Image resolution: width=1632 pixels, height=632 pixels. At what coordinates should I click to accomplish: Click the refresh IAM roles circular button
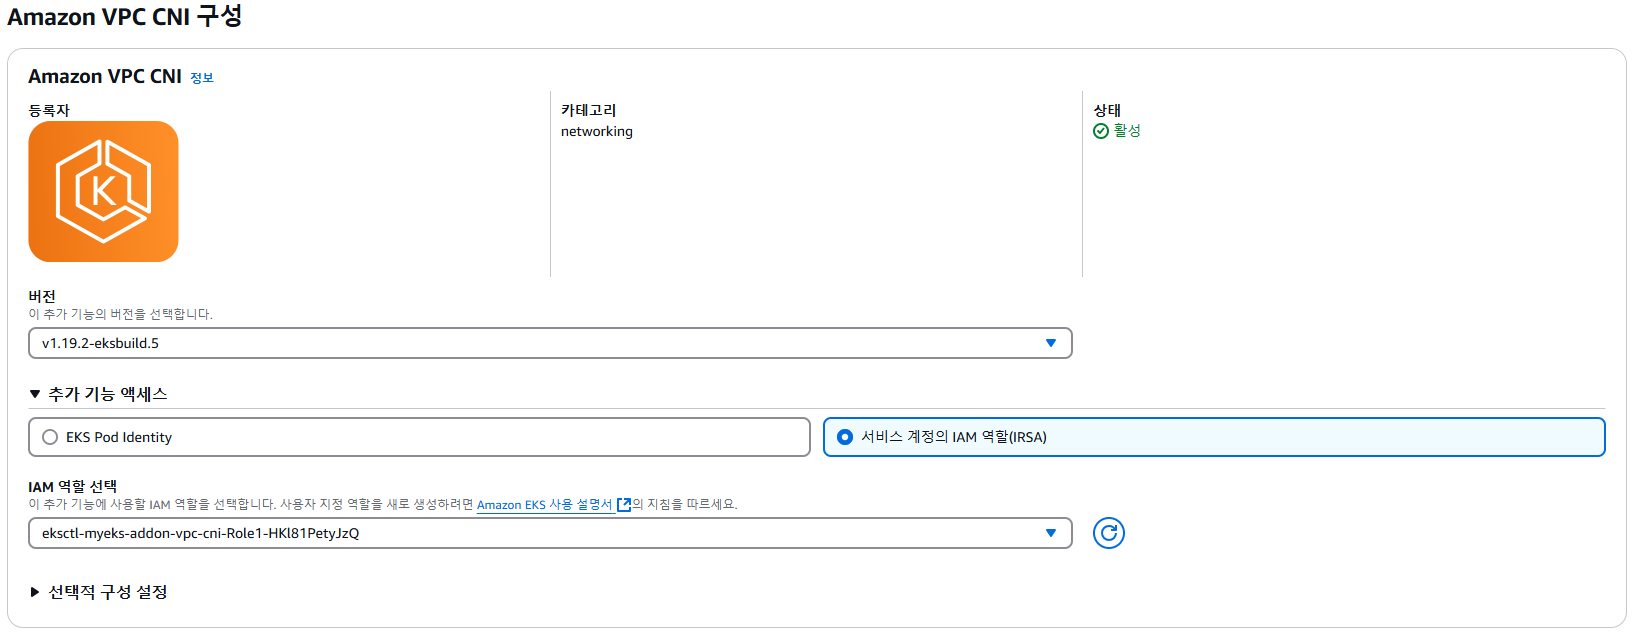click(x=1108, y=533)
